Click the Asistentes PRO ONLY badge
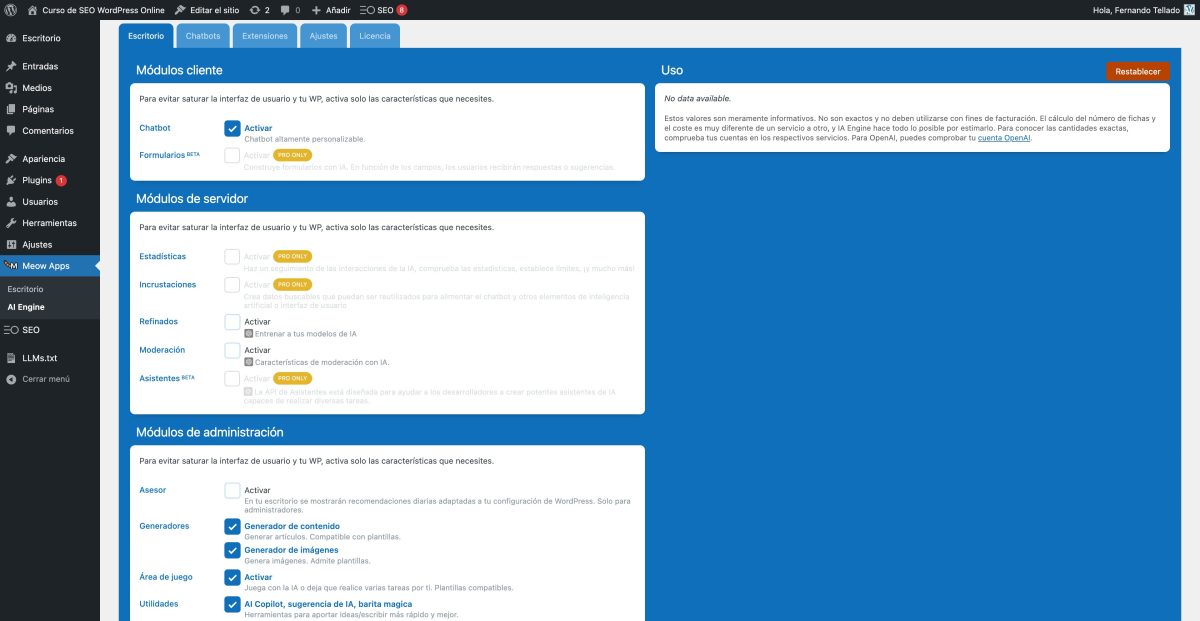1200x621 pixels. pyautogui.click(x=292, y=378)
